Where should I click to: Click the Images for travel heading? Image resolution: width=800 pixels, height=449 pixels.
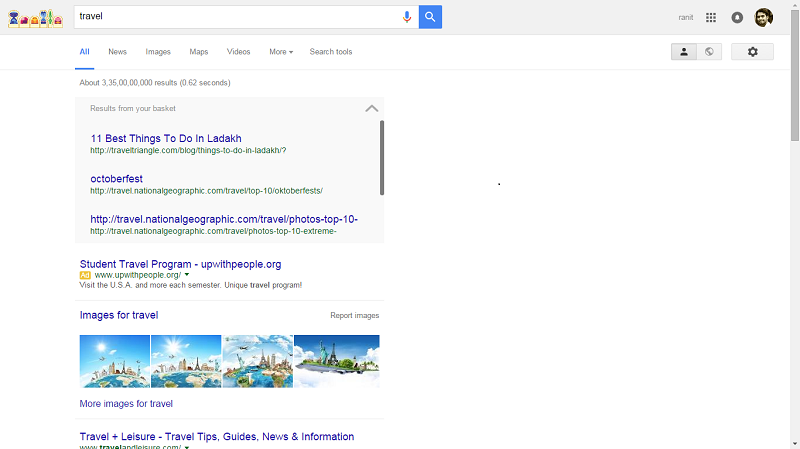[119, 315]
